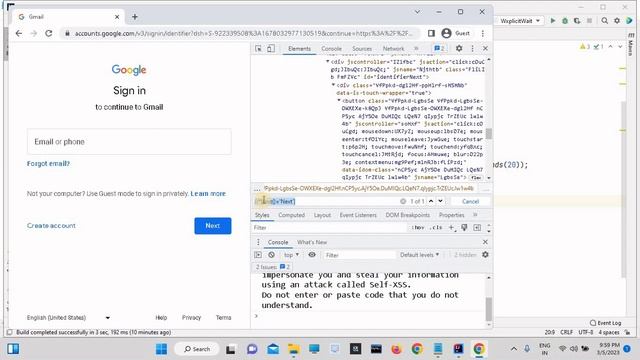The width and height of the screenshot is (640, 360).
Task: Click the 2 Issues link in console
Action: (273, 267)
